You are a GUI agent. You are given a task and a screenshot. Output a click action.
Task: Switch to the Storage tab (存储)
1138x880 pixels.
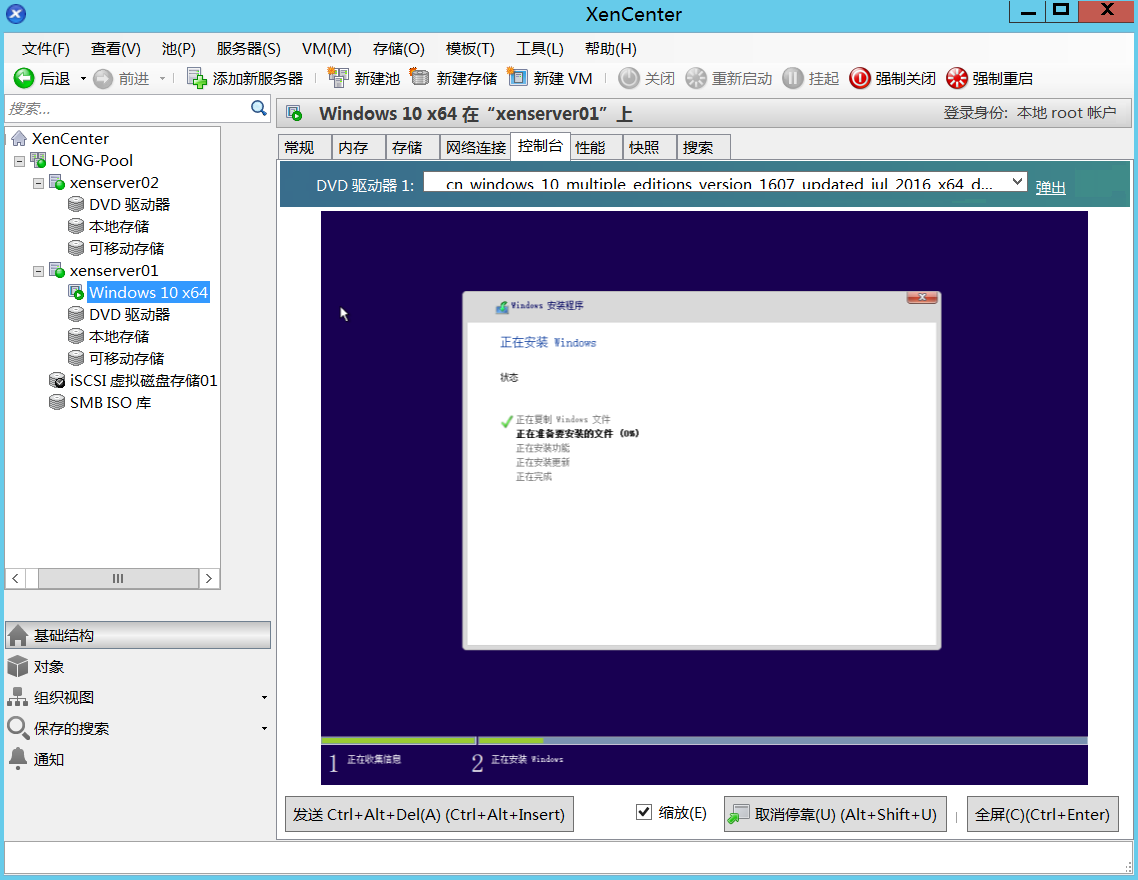412,147
